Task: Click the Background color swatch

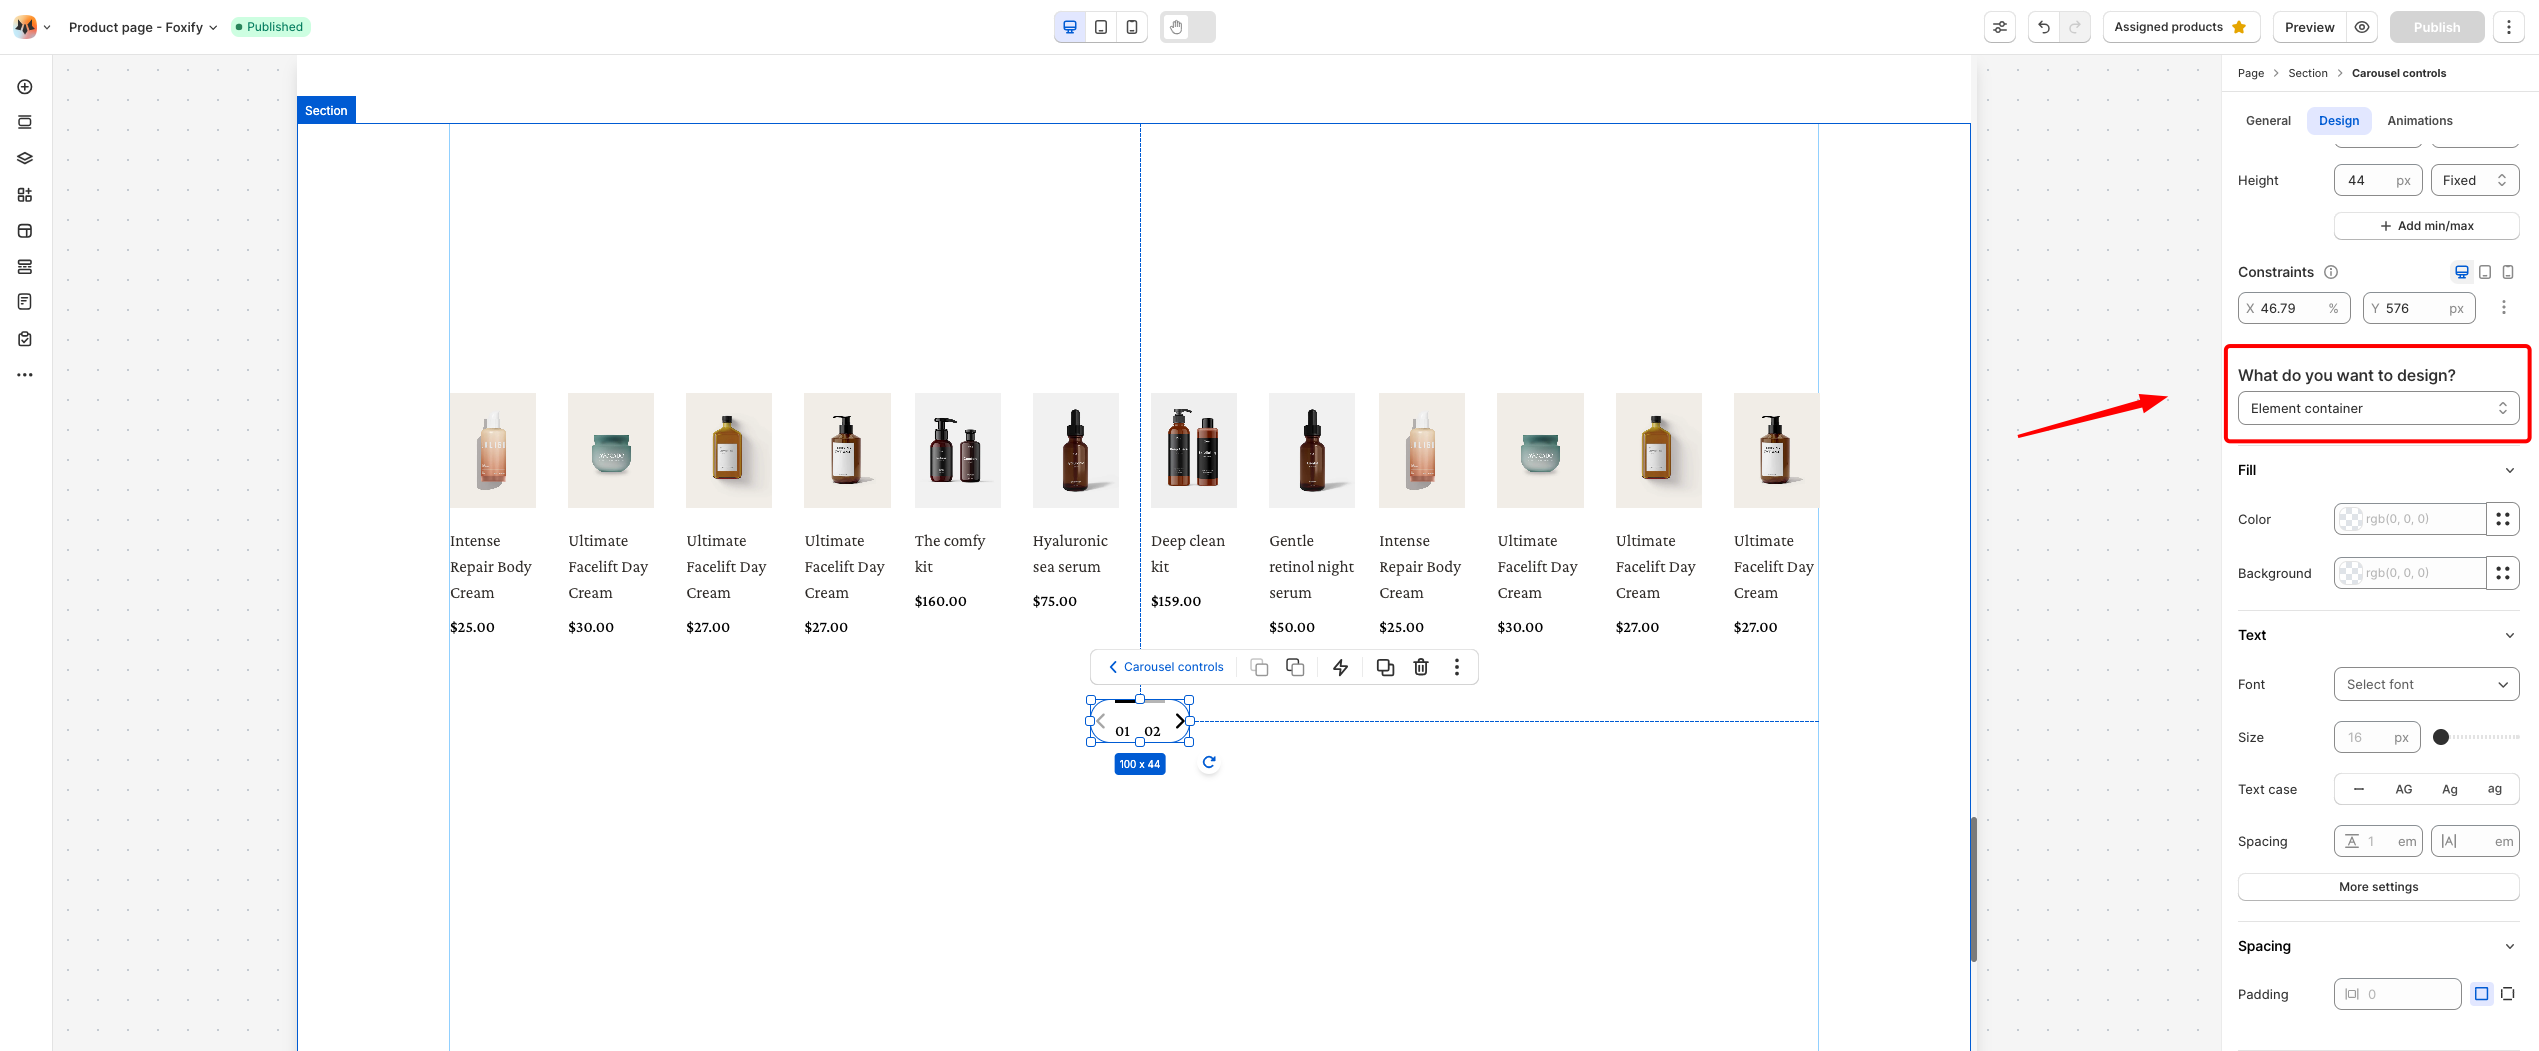Action: coord(2351,573)
